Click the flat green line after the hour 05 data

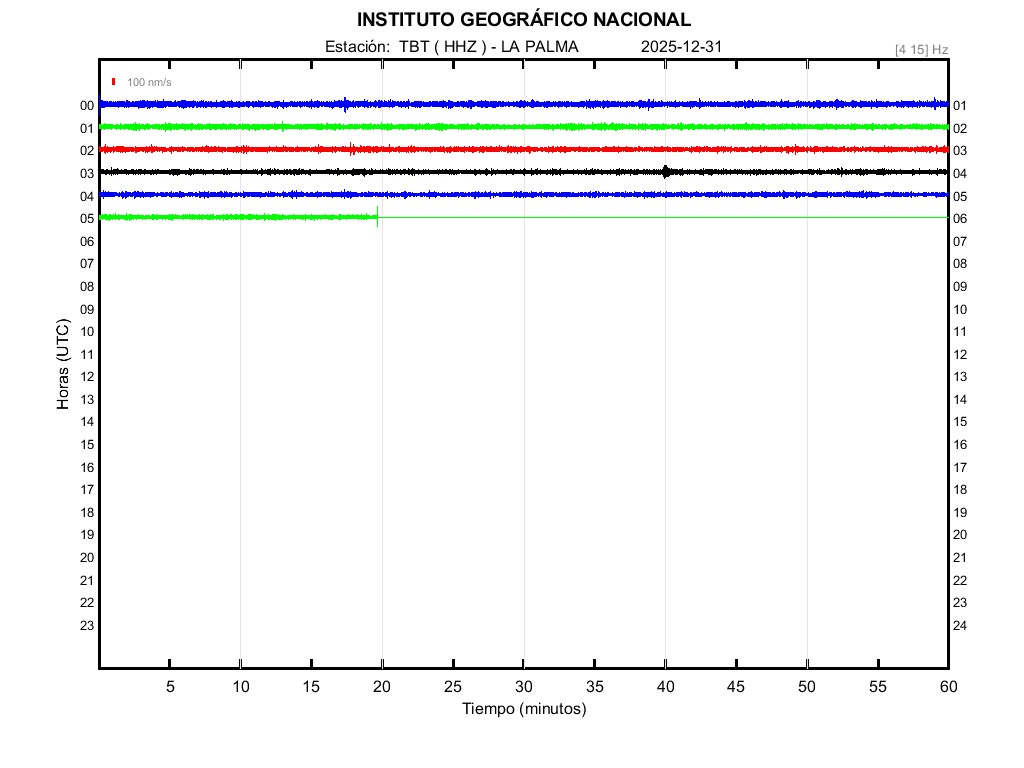(x=660, y=217)
